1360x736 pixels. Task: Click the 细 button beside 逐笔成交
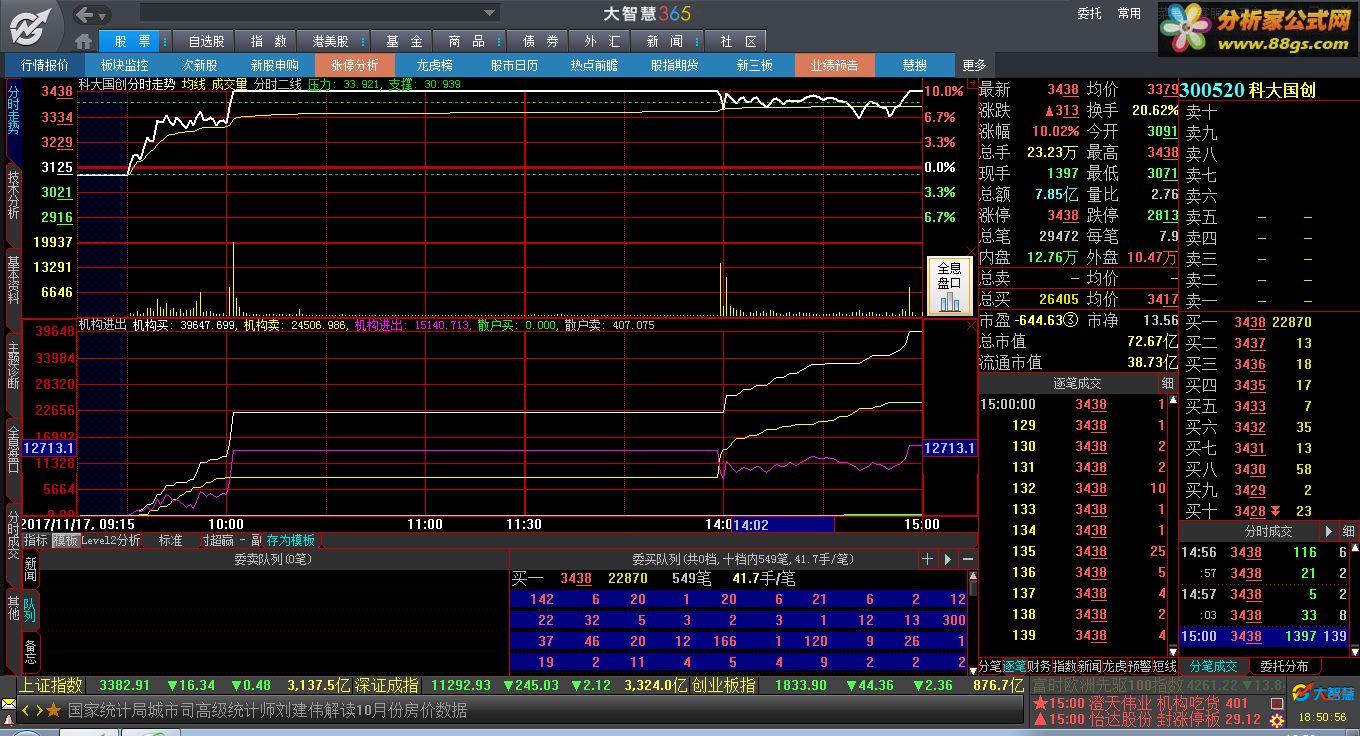pos(1168,383)
